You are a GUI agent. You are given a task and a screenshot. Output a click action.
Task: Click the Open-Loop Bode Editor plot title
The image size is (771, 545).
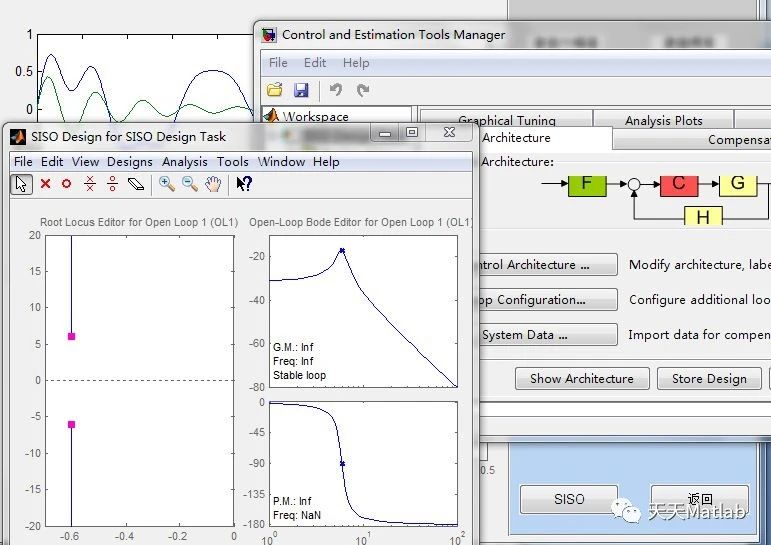click(x=360, y=222)
